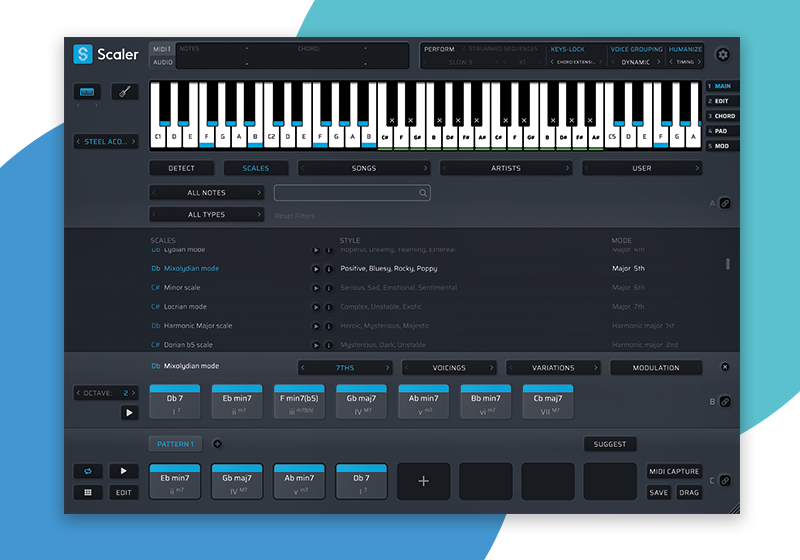Show info for Db Harmonic Major scale

tap(329, 326)
